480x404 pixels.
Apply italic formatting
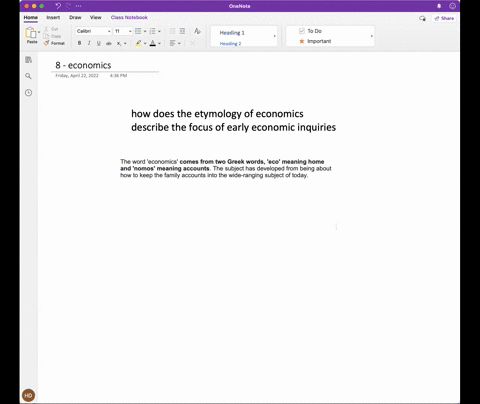pos(89,43)
